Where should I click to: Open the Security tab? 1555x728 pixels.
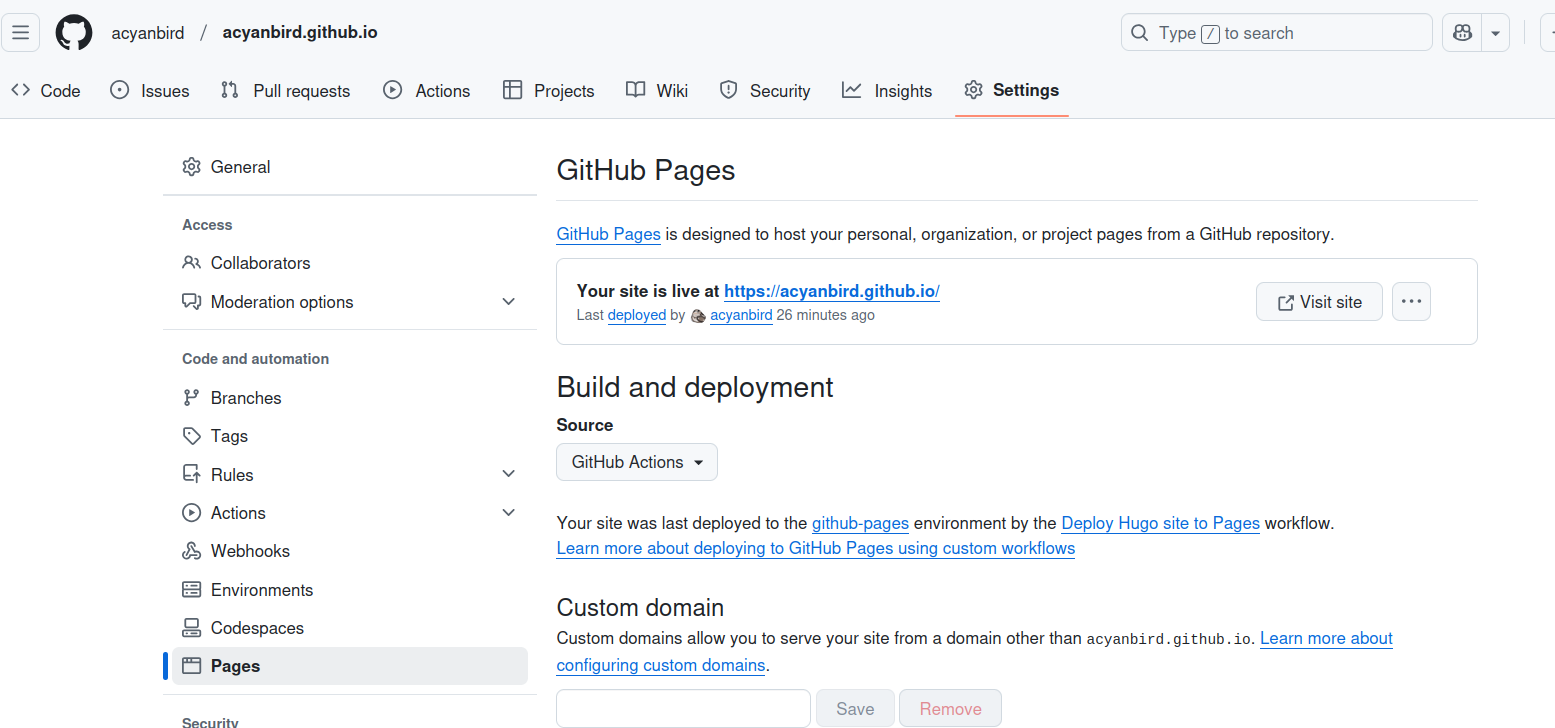(765, 91)
